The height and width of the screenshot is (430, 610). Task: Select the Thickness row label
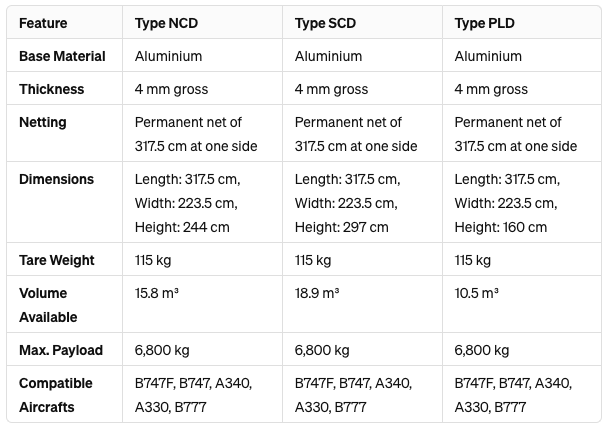(x=51, y=89)
